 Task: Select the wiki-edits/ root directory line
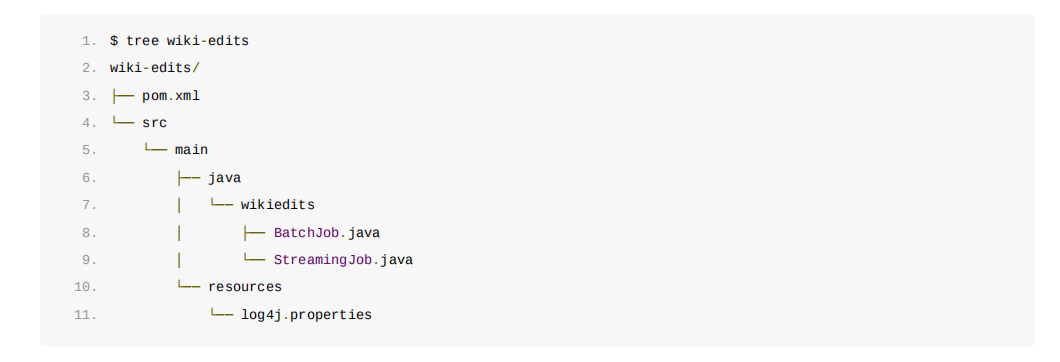155,68
